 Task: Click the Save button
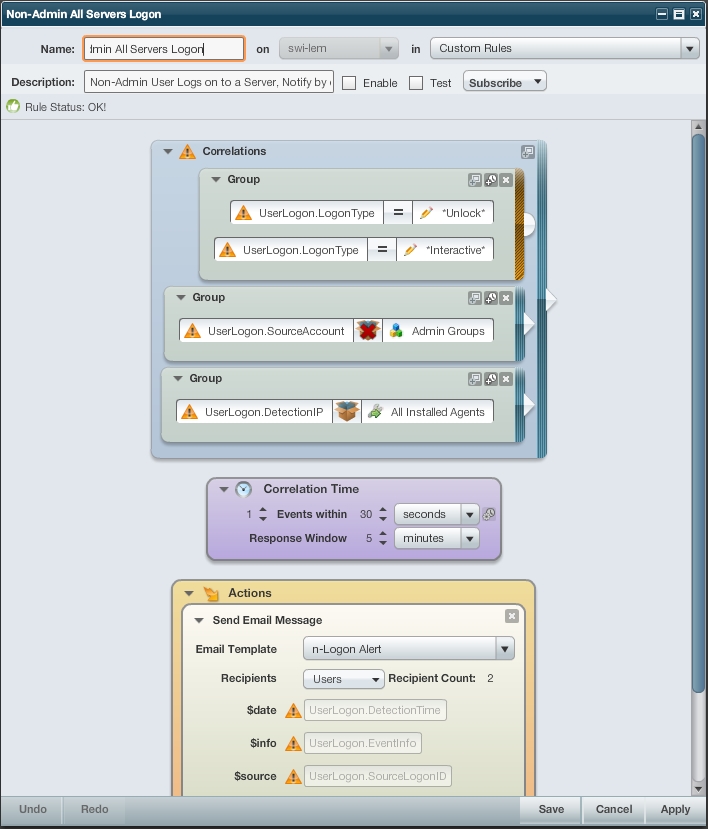click(551, 809)
